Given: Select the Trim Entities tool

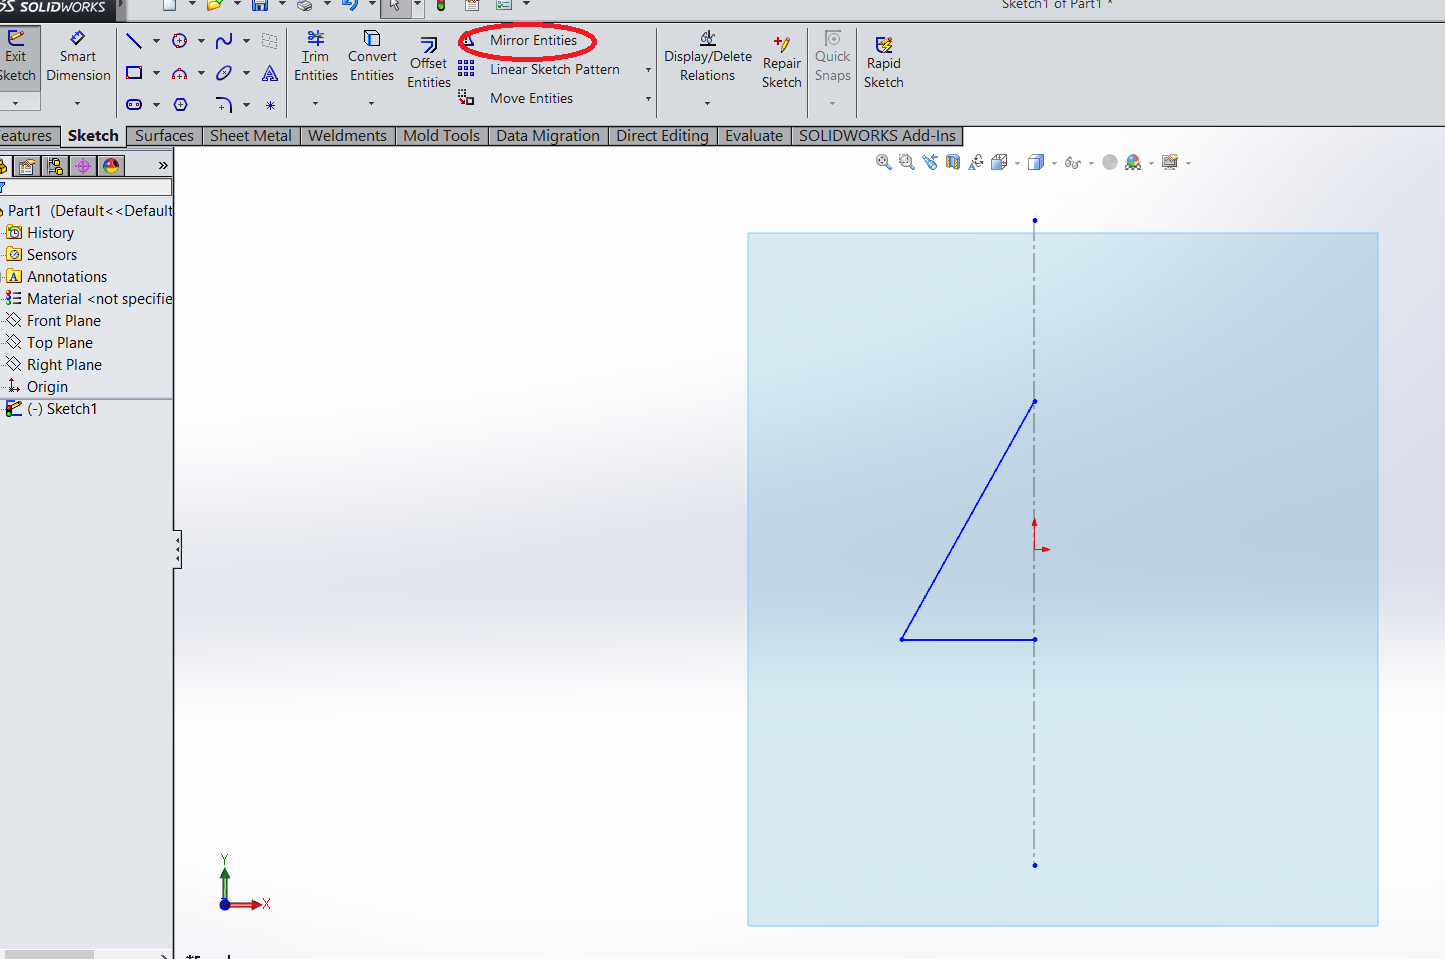Looking at the screenshot, I should click(316, 57).
